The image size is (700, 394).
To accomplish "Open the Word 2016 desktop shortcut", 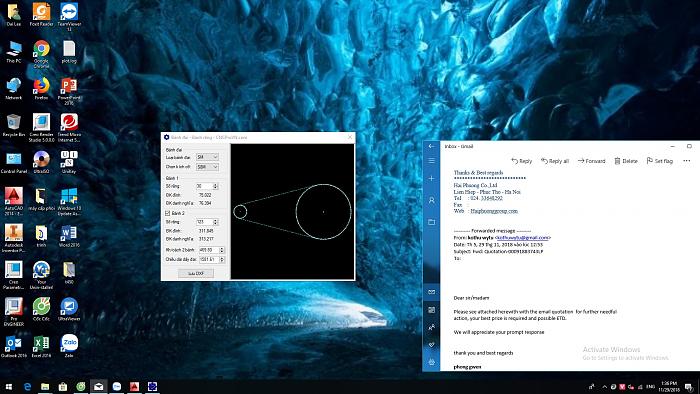I will pos(69,236).
